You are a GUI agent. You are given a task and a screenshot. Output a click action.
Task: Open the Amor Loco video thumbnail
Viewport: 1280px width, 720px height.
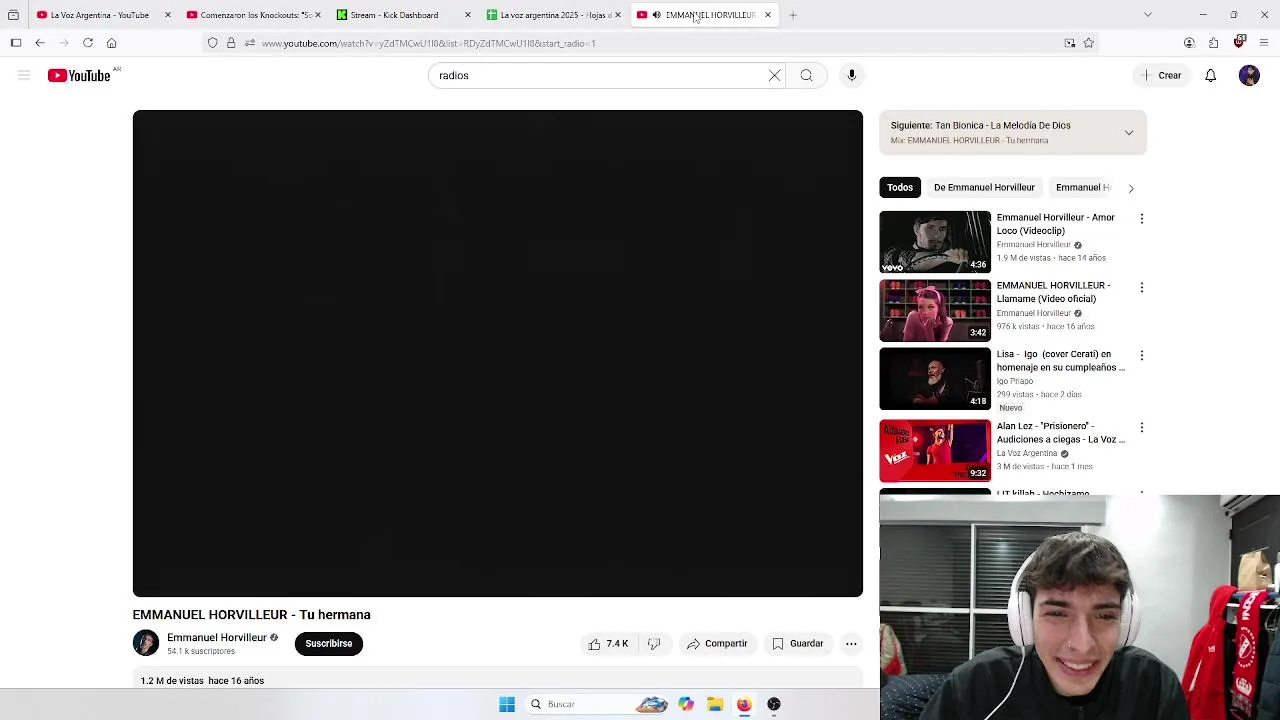point(935,242)
